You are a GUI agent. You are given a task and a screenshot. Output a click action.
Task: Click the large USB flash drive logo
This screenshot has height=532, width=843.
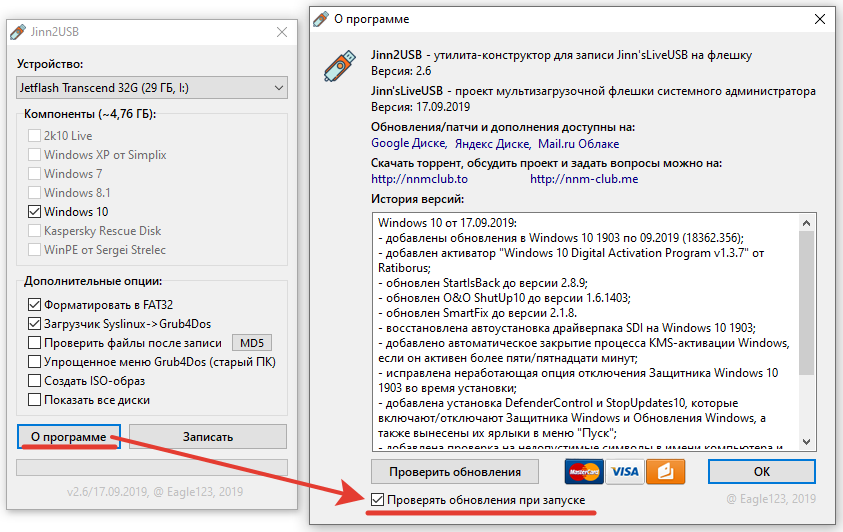point(340,66)
